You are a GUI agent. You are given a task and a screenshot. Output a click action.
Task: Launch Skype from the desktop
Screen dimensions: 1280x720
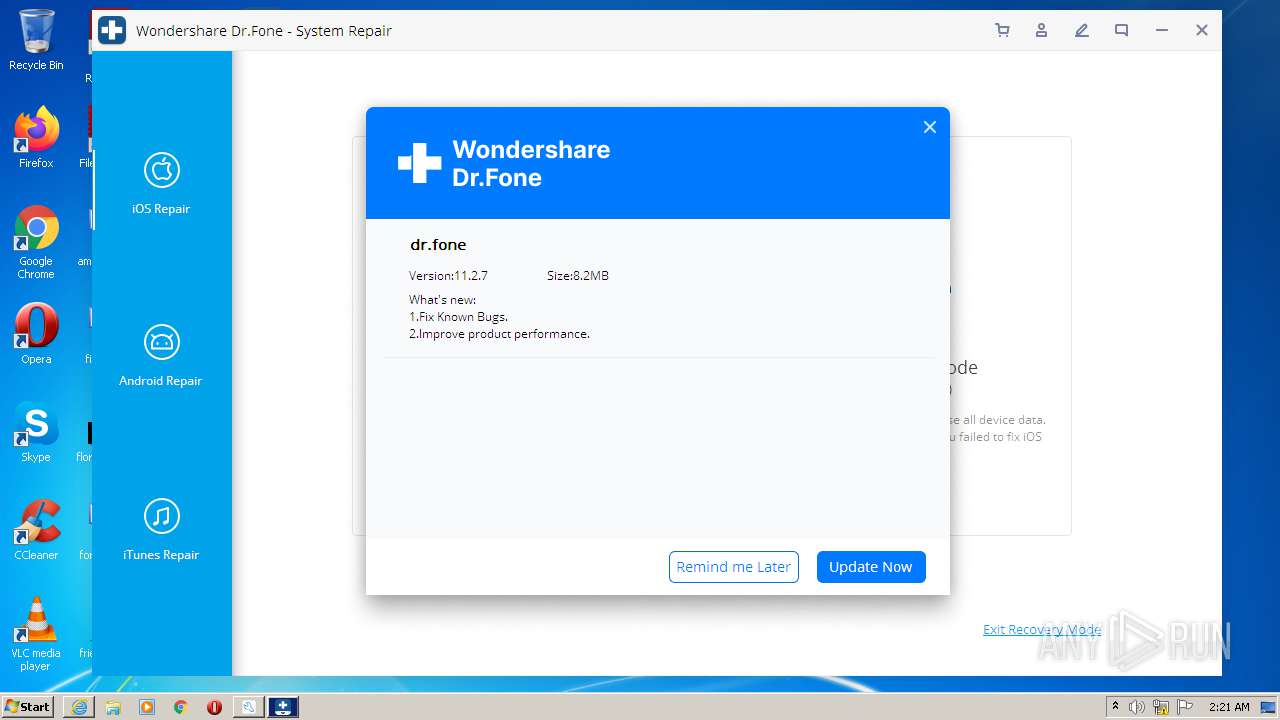coord(36,432)
